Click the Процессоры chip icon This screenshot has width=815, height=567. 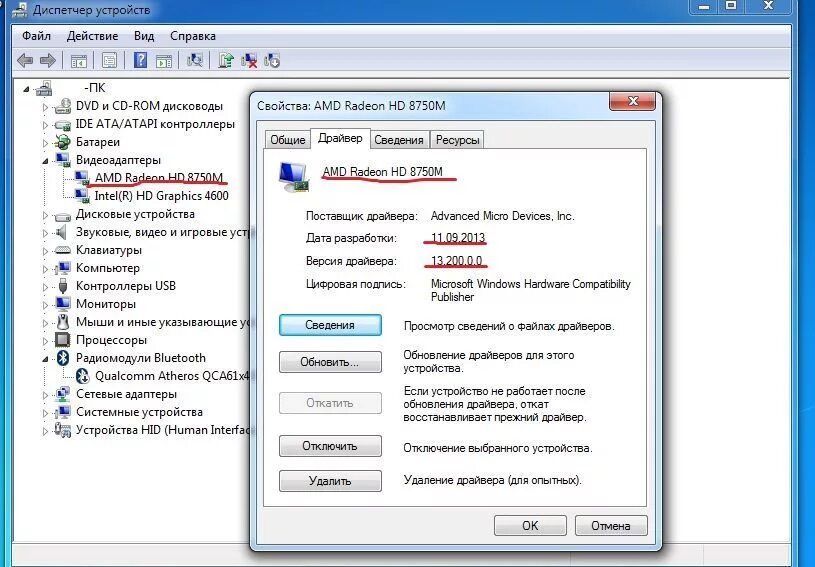(63, 340)
